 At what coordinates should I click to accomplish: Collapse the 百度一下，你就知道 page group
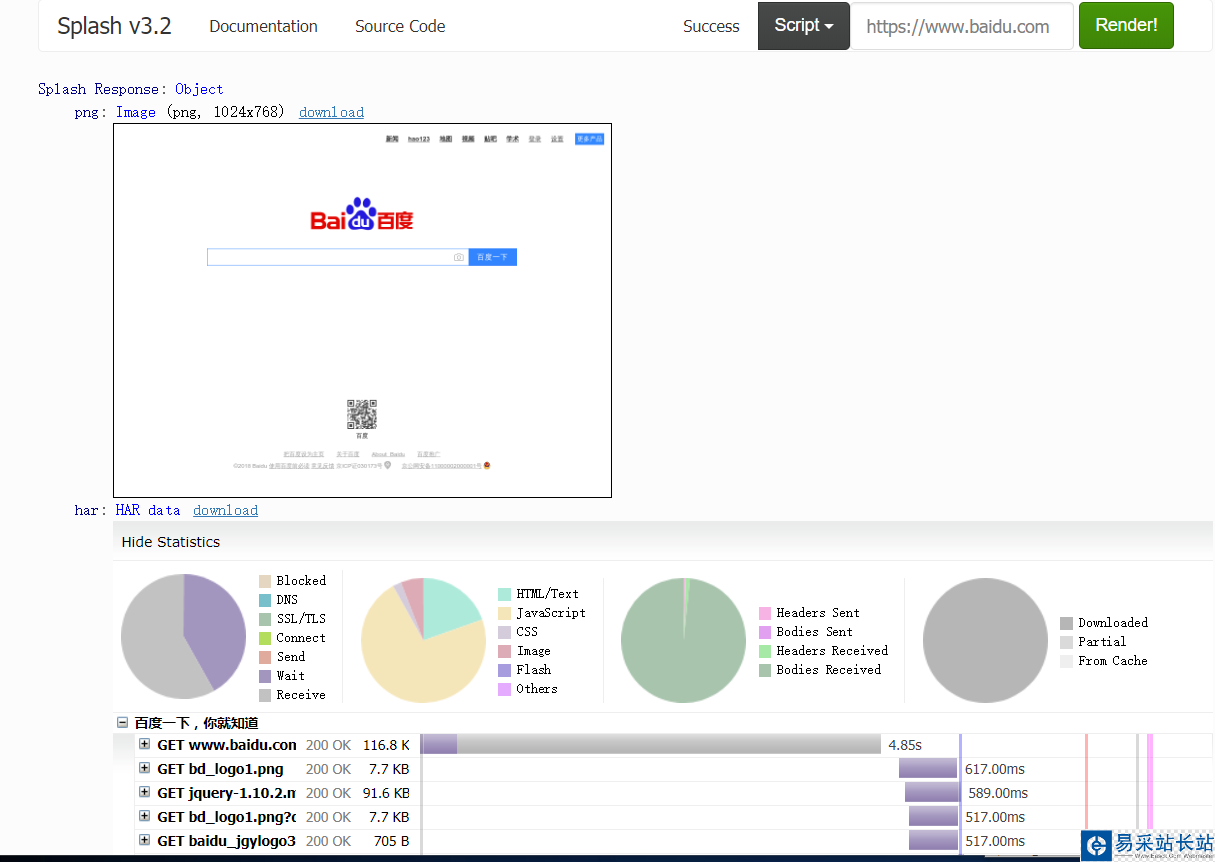click(122, 722)
